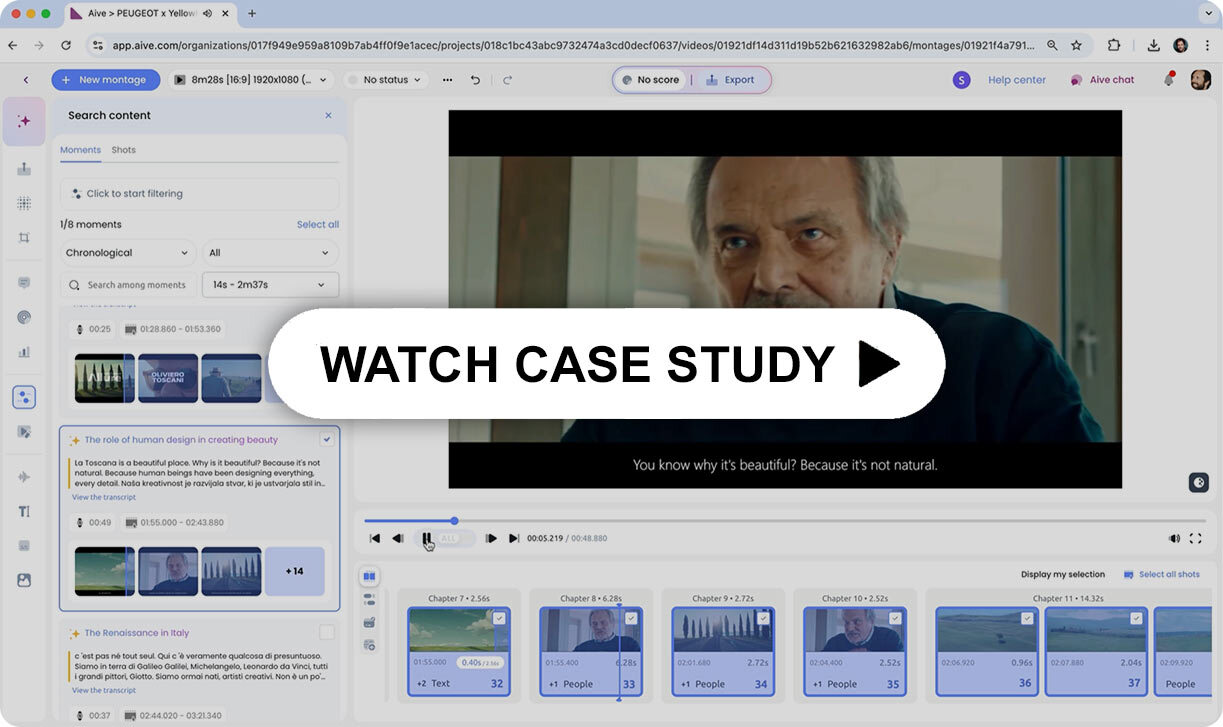Uncheck shot 32 in Chapter 7
Viewport: 1223px width, 727px height.
pos(499,619)
